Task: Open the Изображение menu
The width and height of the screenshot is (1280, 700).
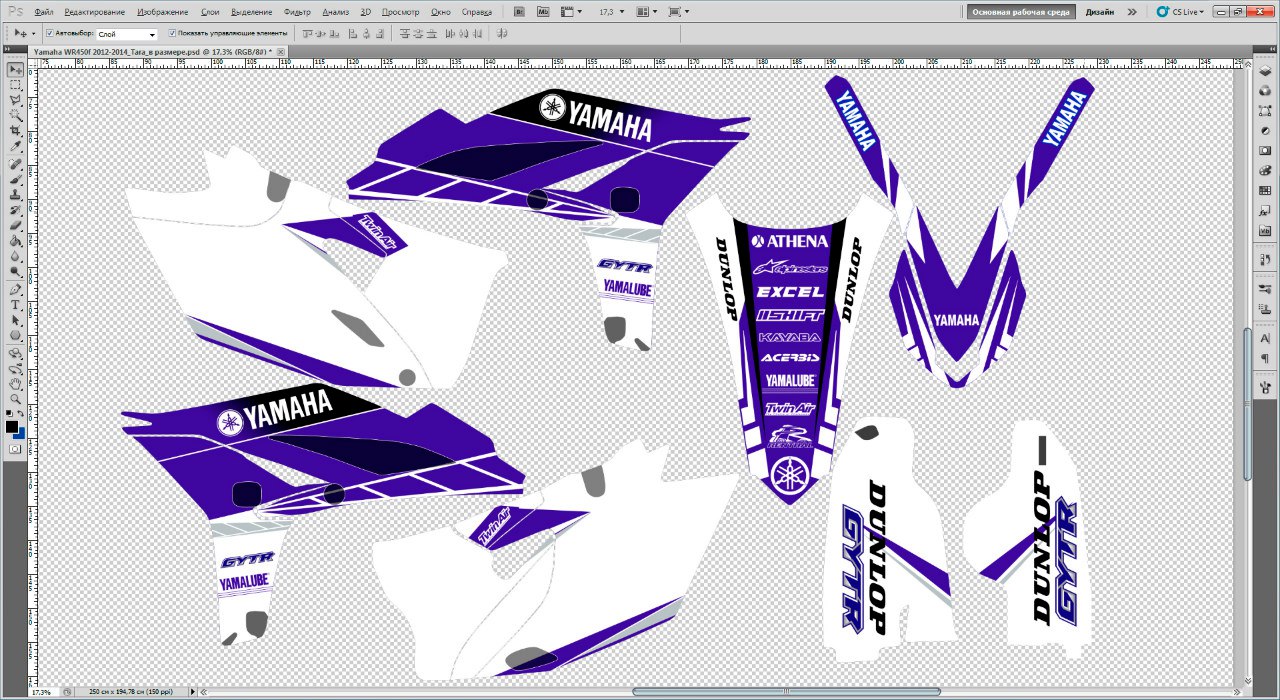Action: coord(163,12)
